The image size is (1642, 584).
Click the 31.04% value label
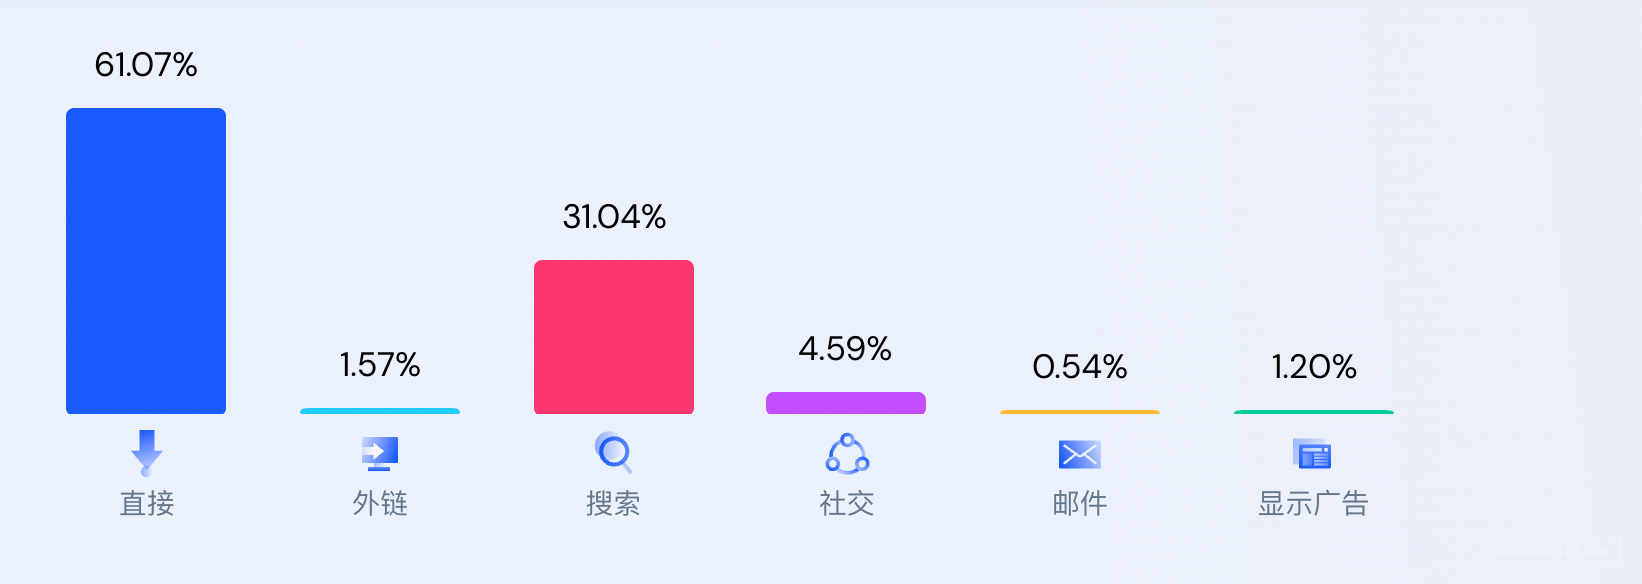pyautogui.click(x=614, y=217)
